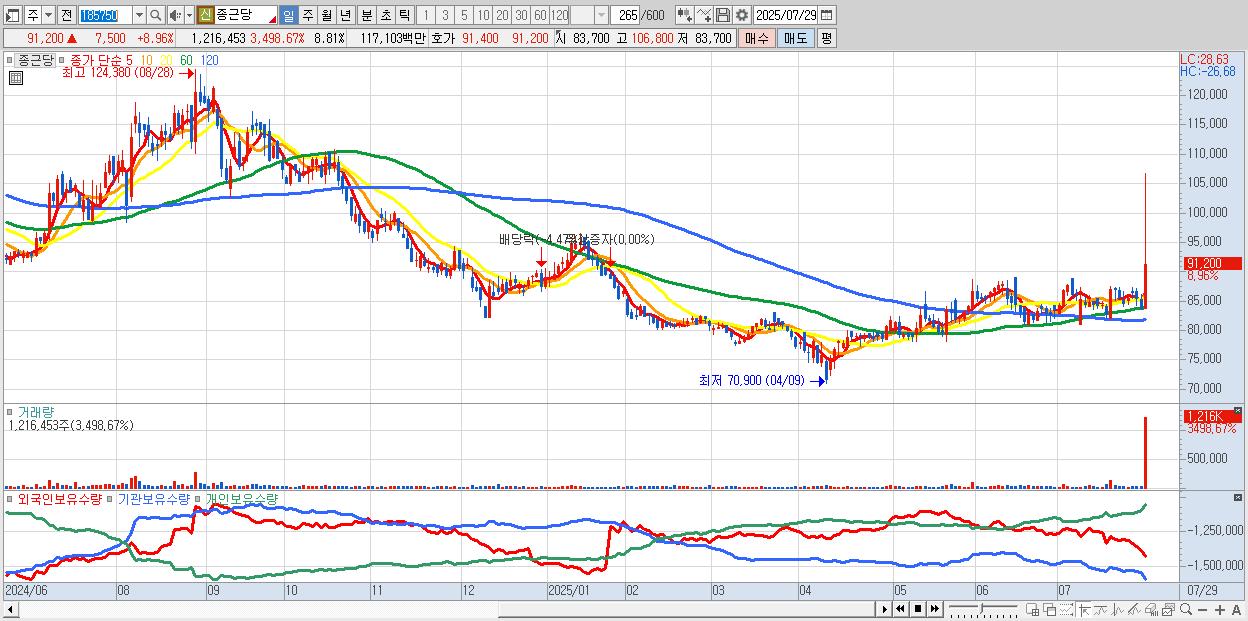Choose the 30 interval button
The width and height of the screenshot is (1248, 621).
click(x=521, y=16)
